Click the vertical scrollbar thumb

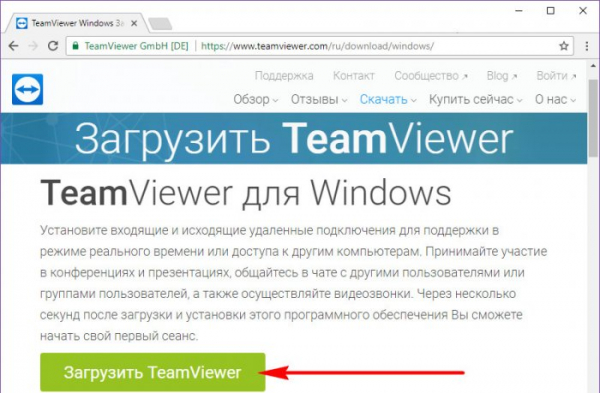(593, 118)
